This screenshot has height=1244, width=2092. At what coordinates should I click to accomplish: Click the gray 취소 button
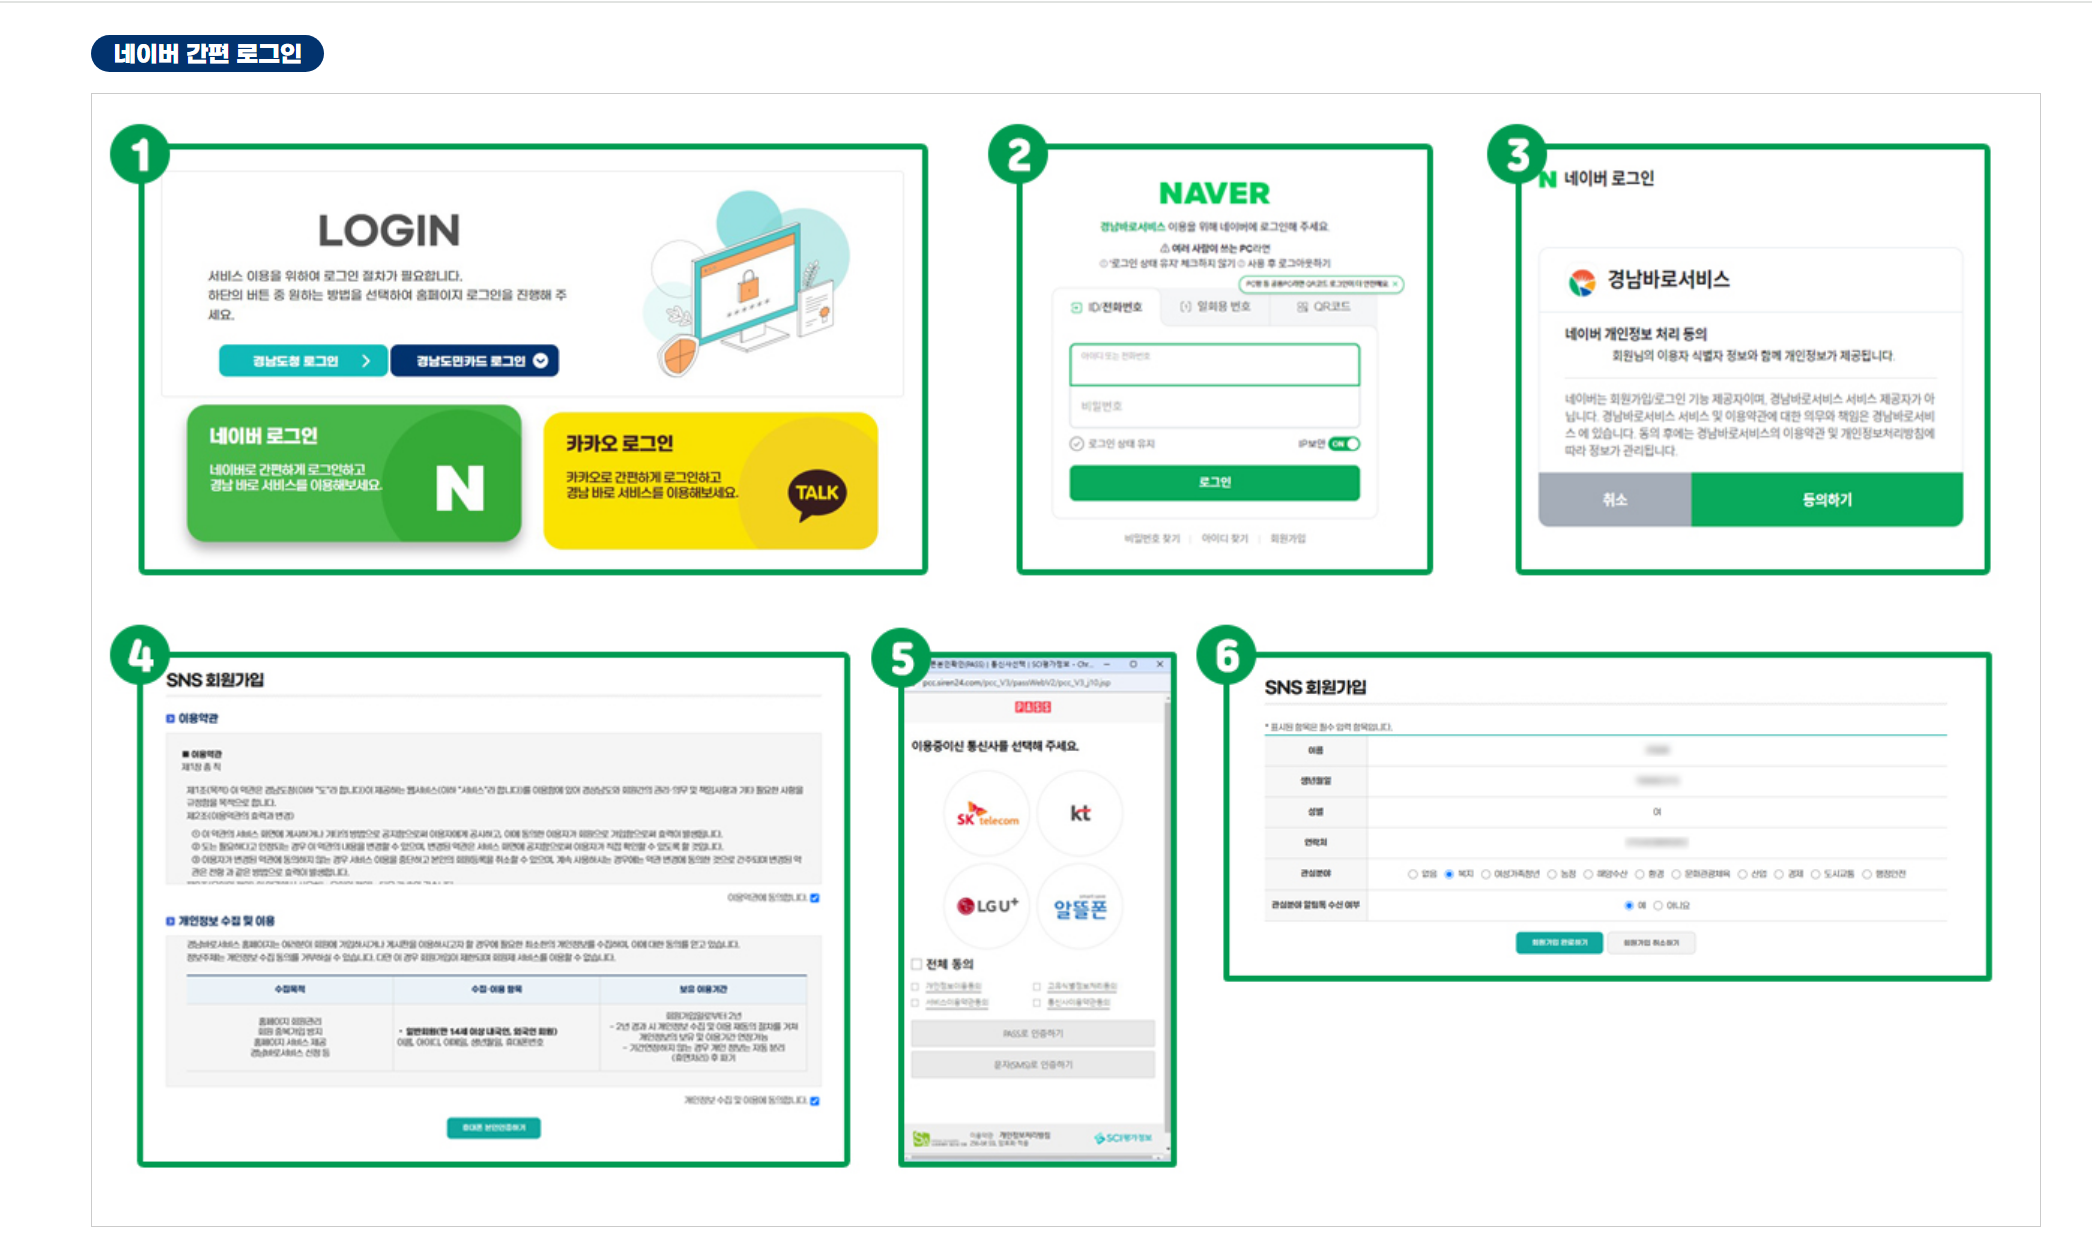point(1614,499)
